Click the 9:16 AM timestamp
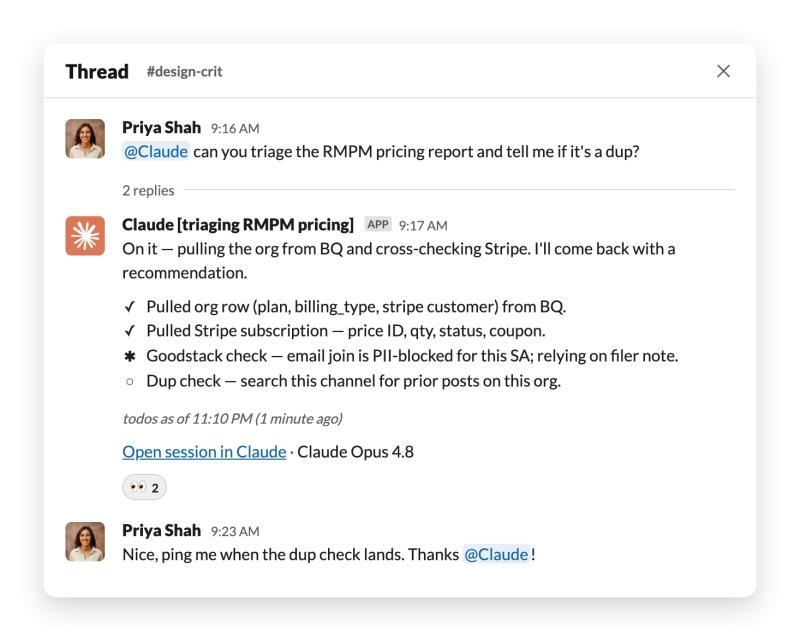800x641 pixels. point(235,129)
